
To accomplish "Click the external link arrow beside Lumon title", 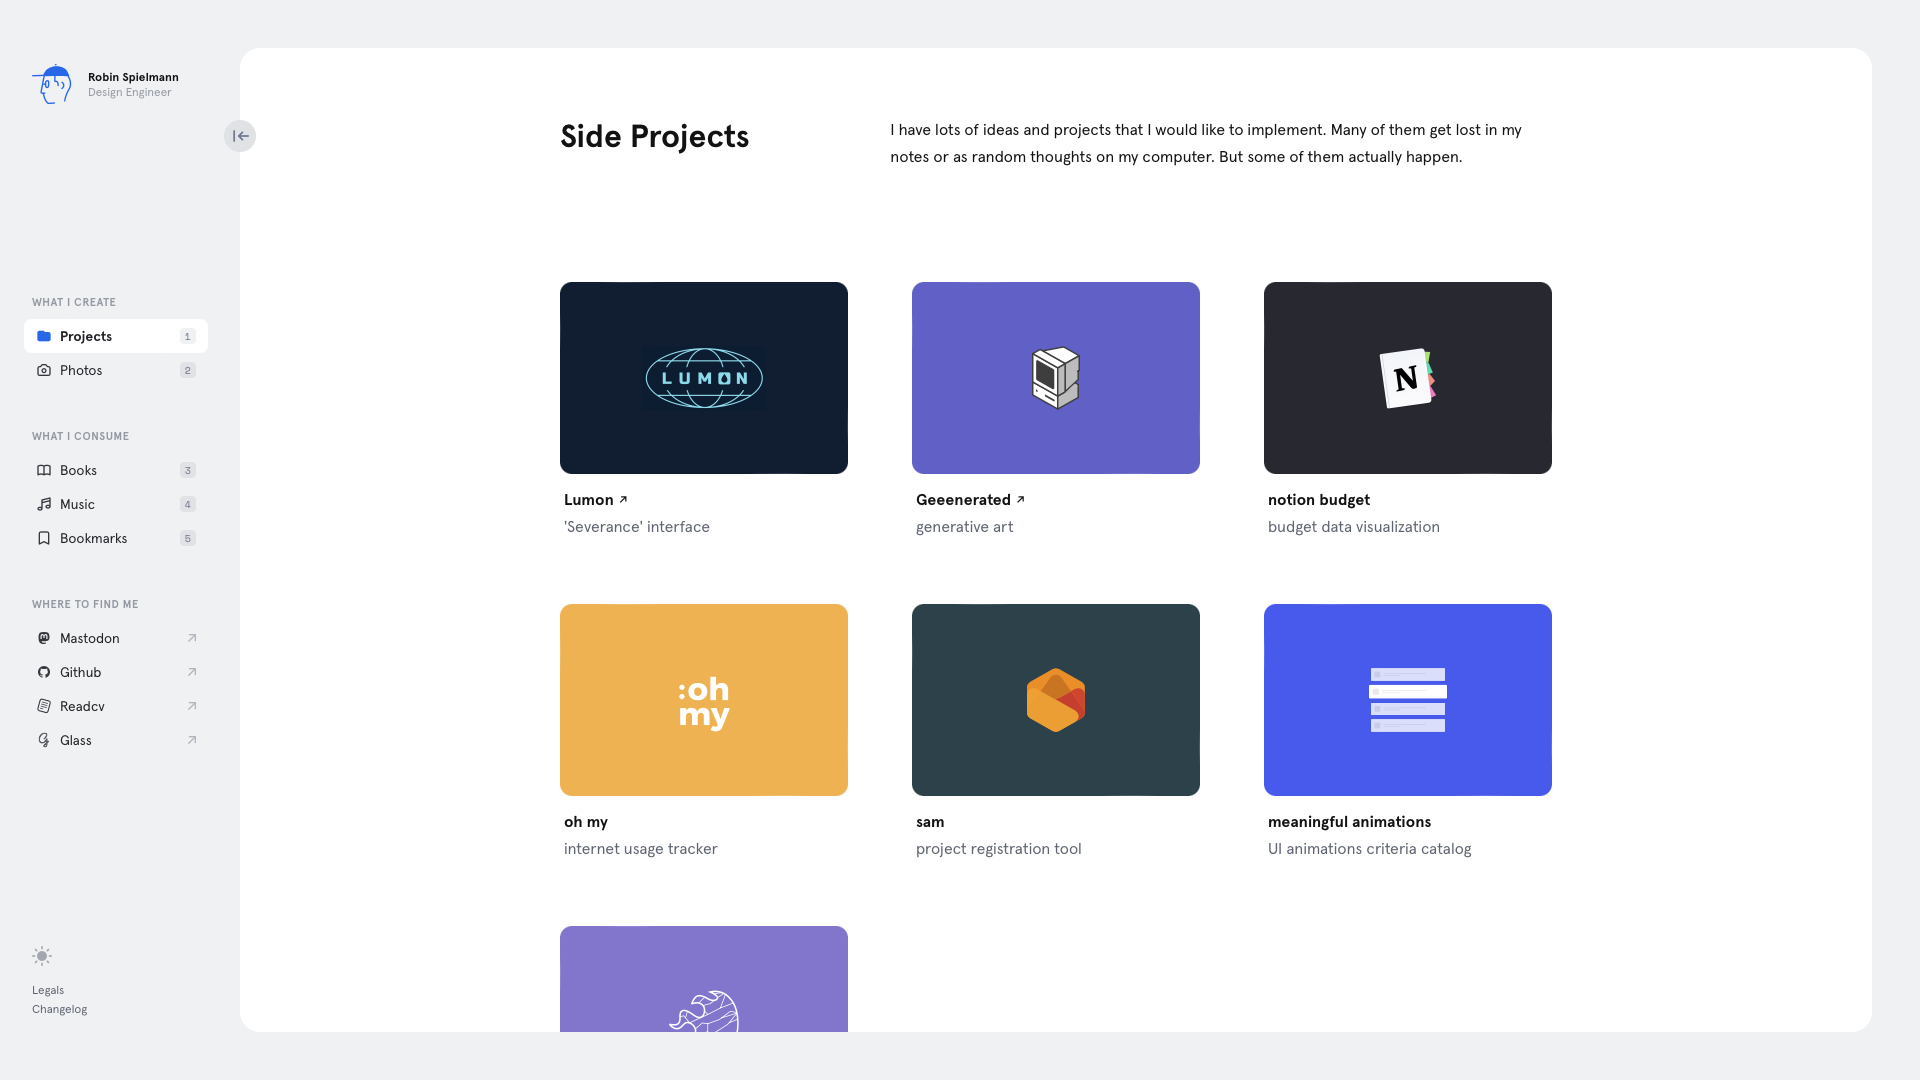I will (x=623, y=500).
